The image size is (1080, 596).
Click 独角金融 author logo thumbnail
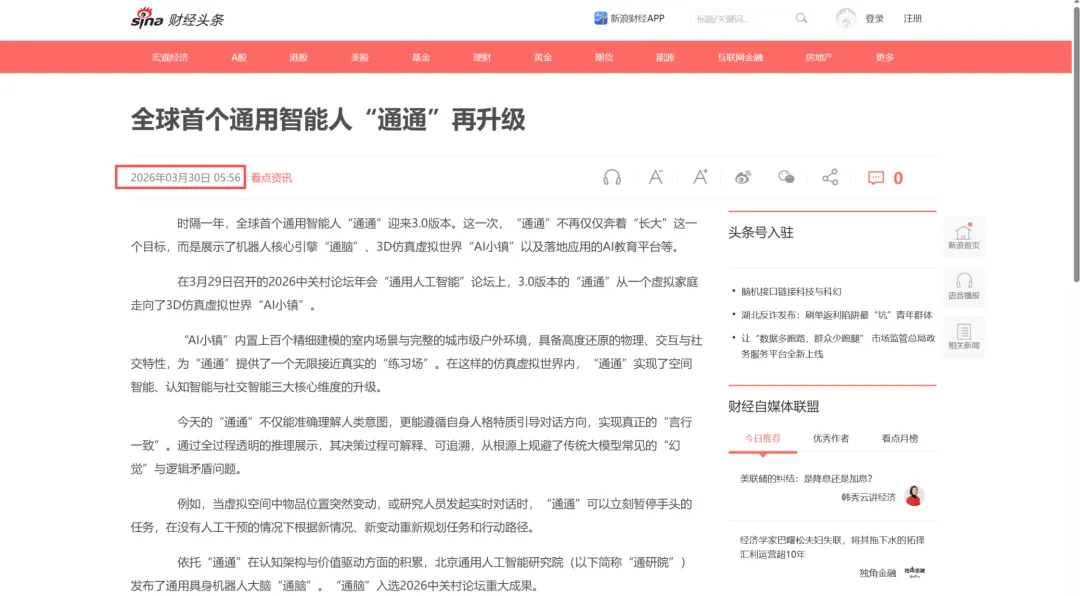coord(915,572)
